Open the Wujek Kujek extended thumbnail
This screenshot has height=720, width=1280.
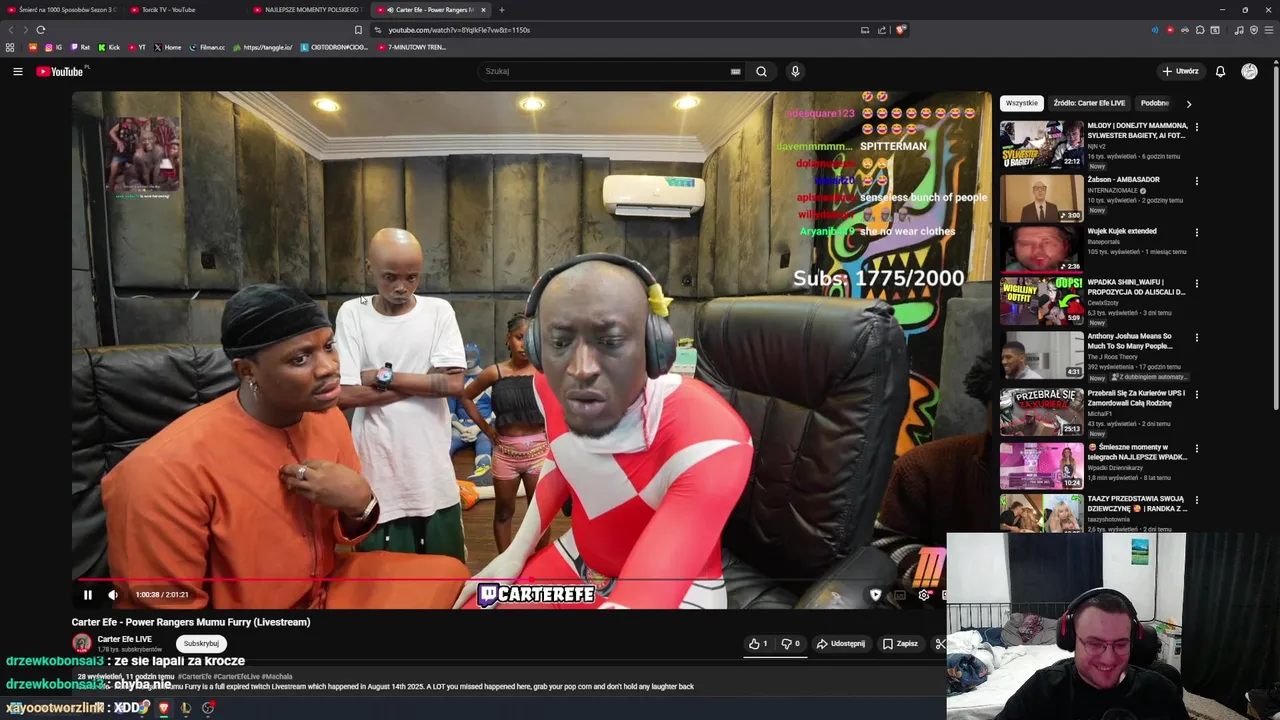coord(1041,249)
